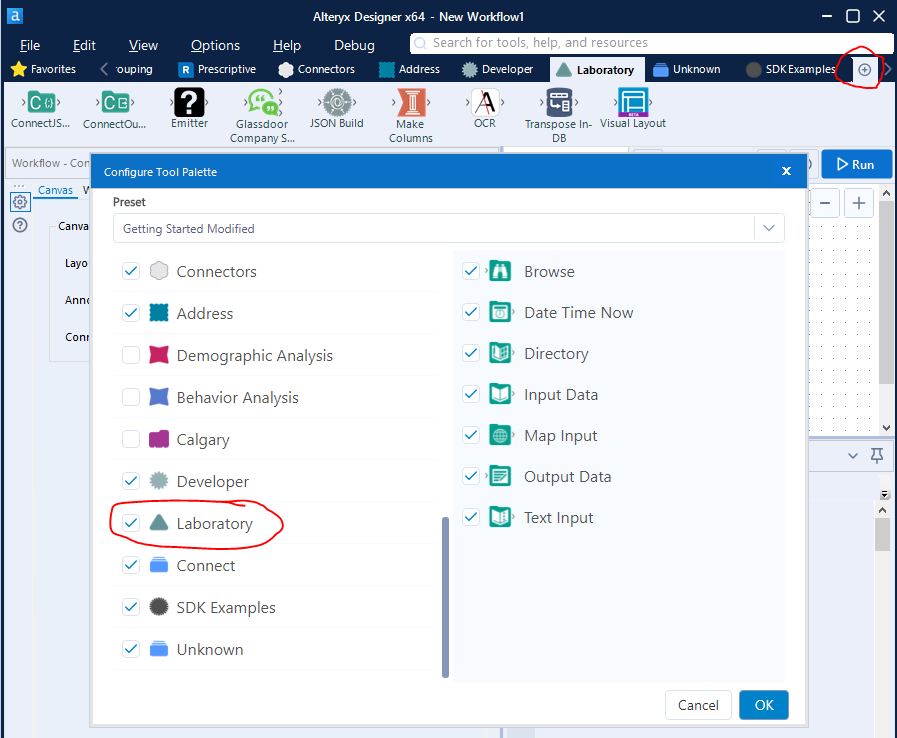Open the Options menu
This screenshot has height=738, width=897.
[x=215, y=45]
